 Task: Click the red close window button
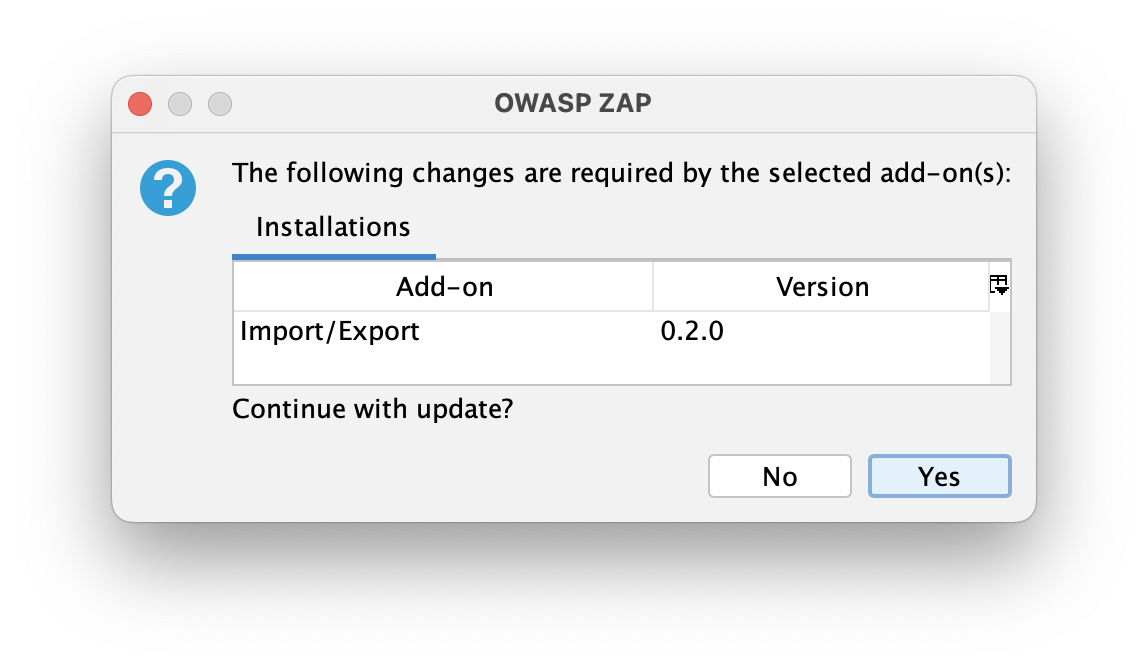139,104
